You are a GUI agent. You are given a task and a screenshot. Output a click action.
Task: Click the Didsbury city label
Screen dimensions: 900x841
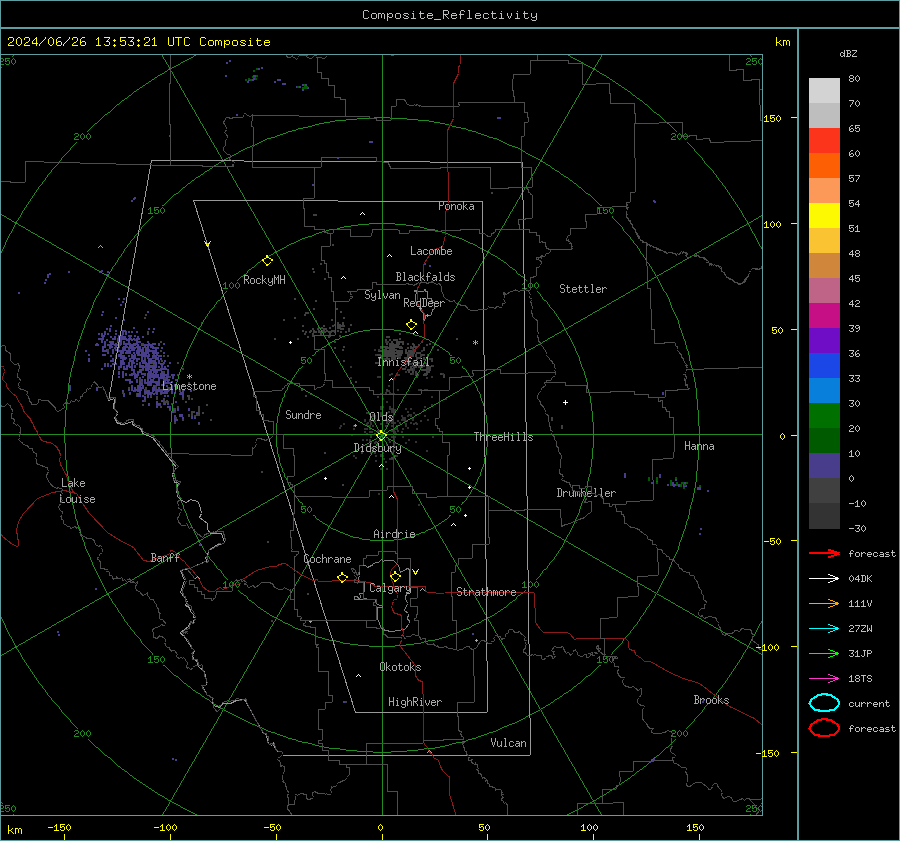click(x=377, y=448)
